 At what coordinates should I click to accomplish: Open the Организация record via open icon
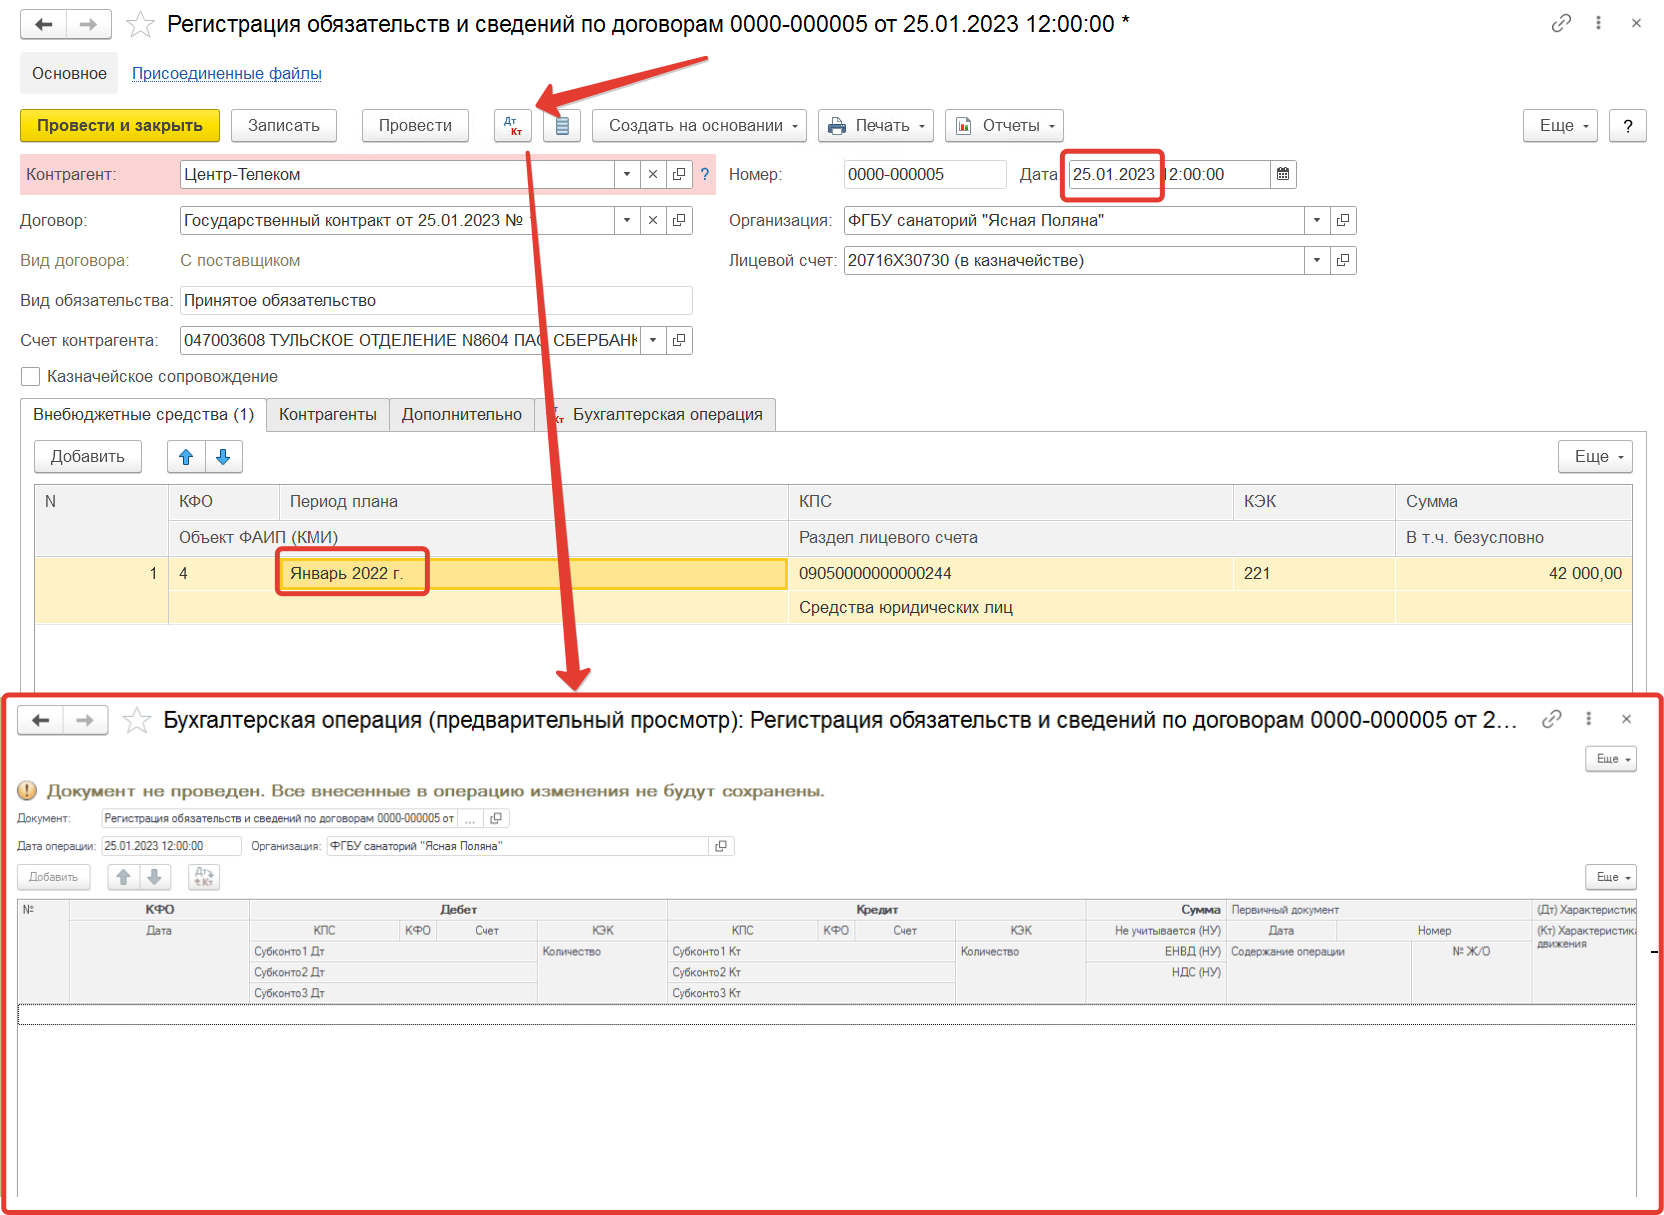point(1343,220)
